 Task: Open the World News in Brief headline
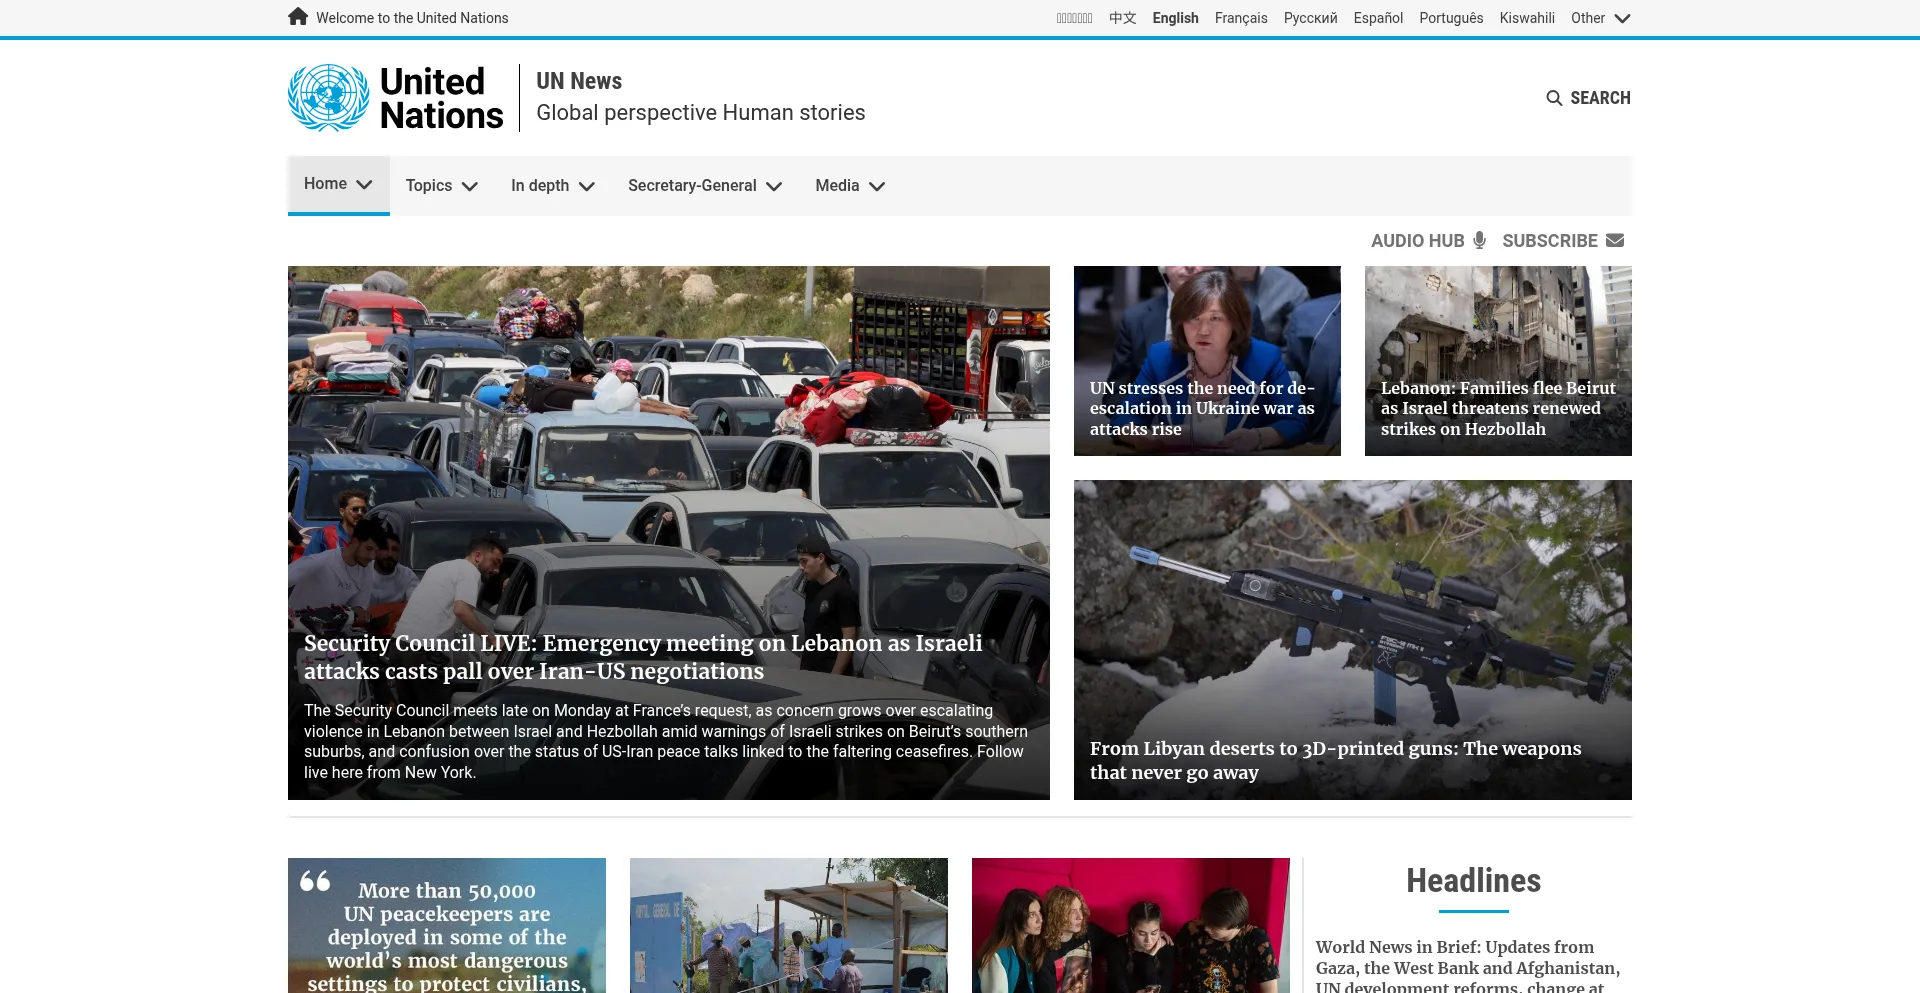pyautogui.click(x=1468, y=966)
